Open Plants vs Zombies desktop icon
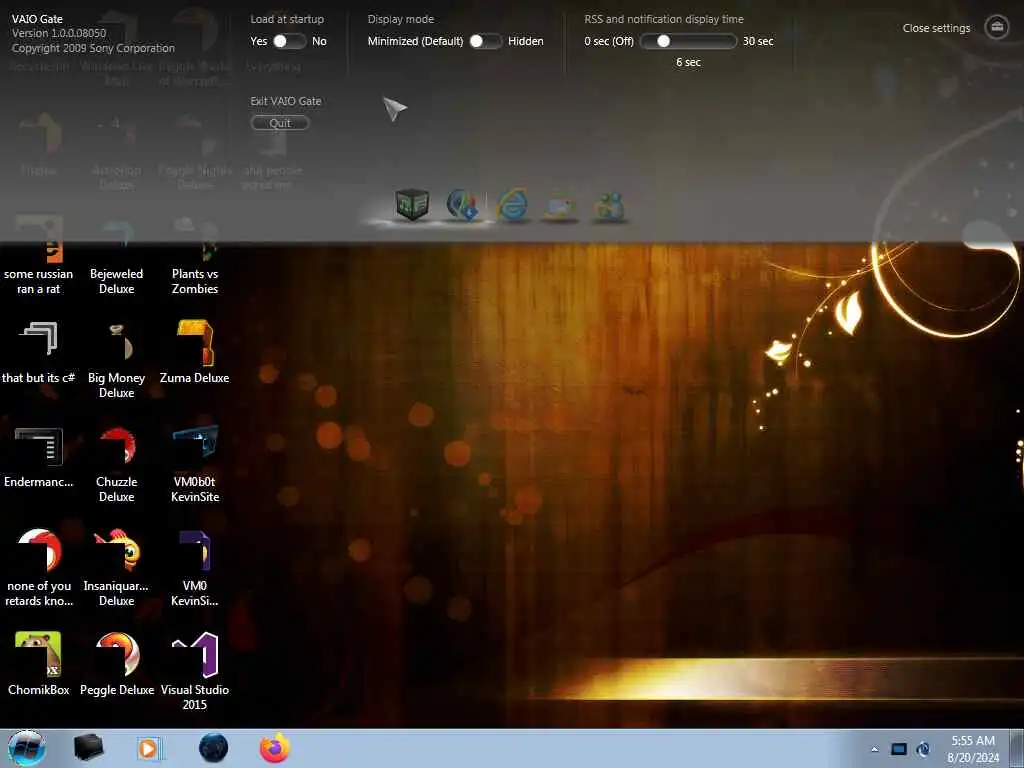The height and width of the screenshot is (768, 1024). click(195, 258)
